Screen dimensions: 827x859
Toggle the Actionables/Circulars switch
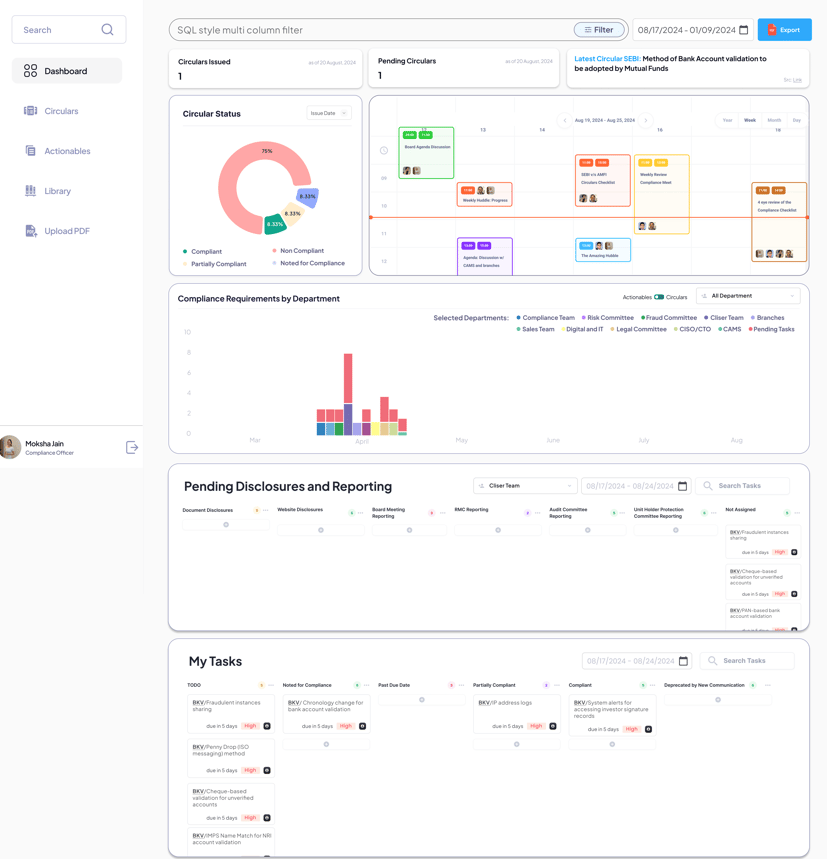(x=659, y=297)
